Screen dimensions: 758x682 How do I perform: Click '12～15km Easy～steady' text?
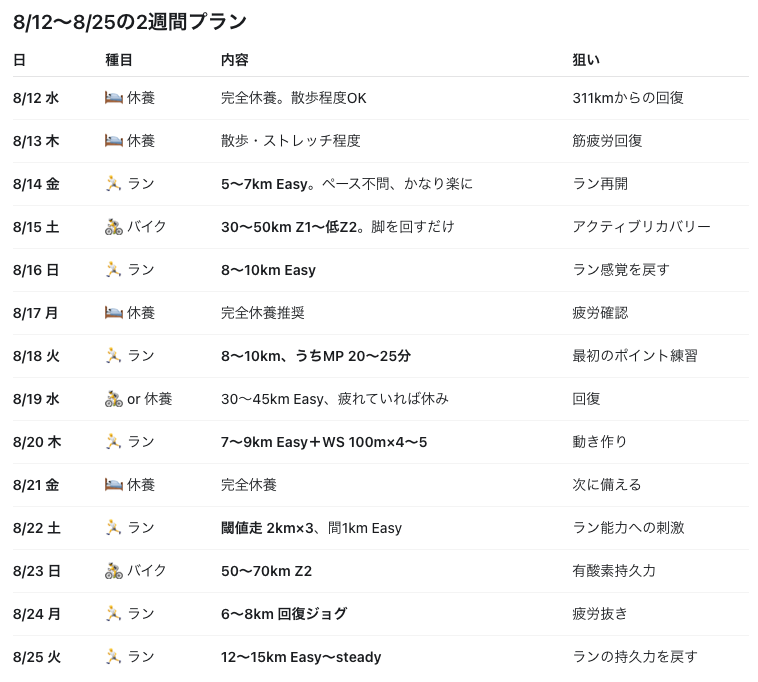(301, 657)
